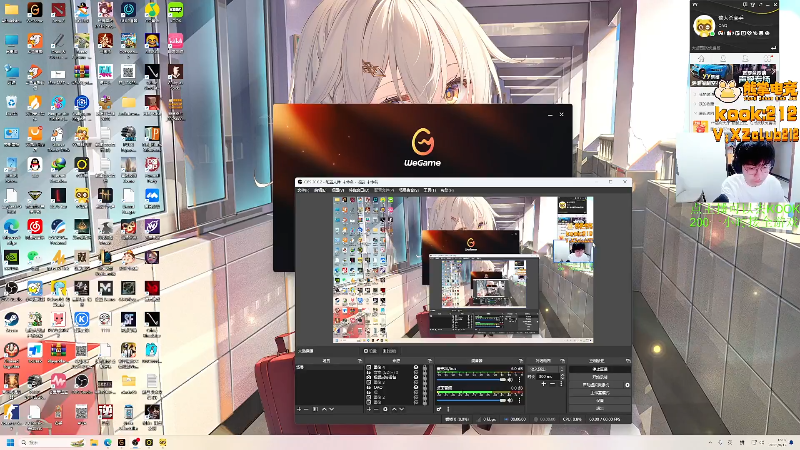Open source properties gear icon in OBS
The image size is (800, 450).
pyautogui.click(x=385, y=409)
